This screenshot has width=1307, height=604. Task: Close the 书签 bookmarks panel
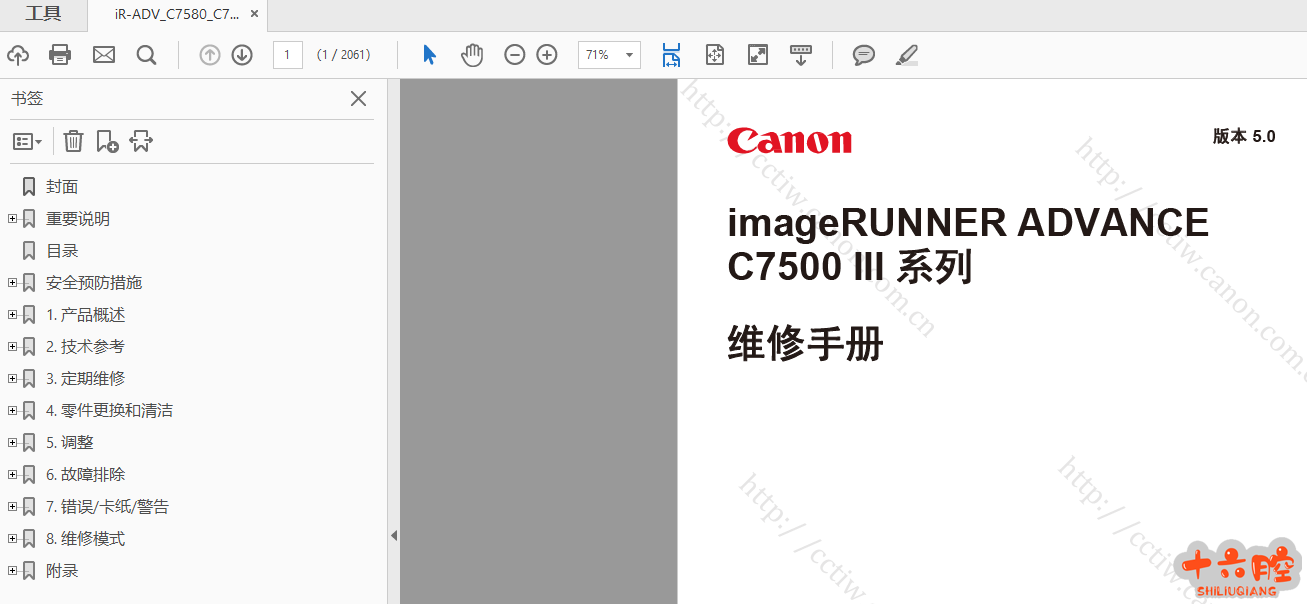pos(358,98)
